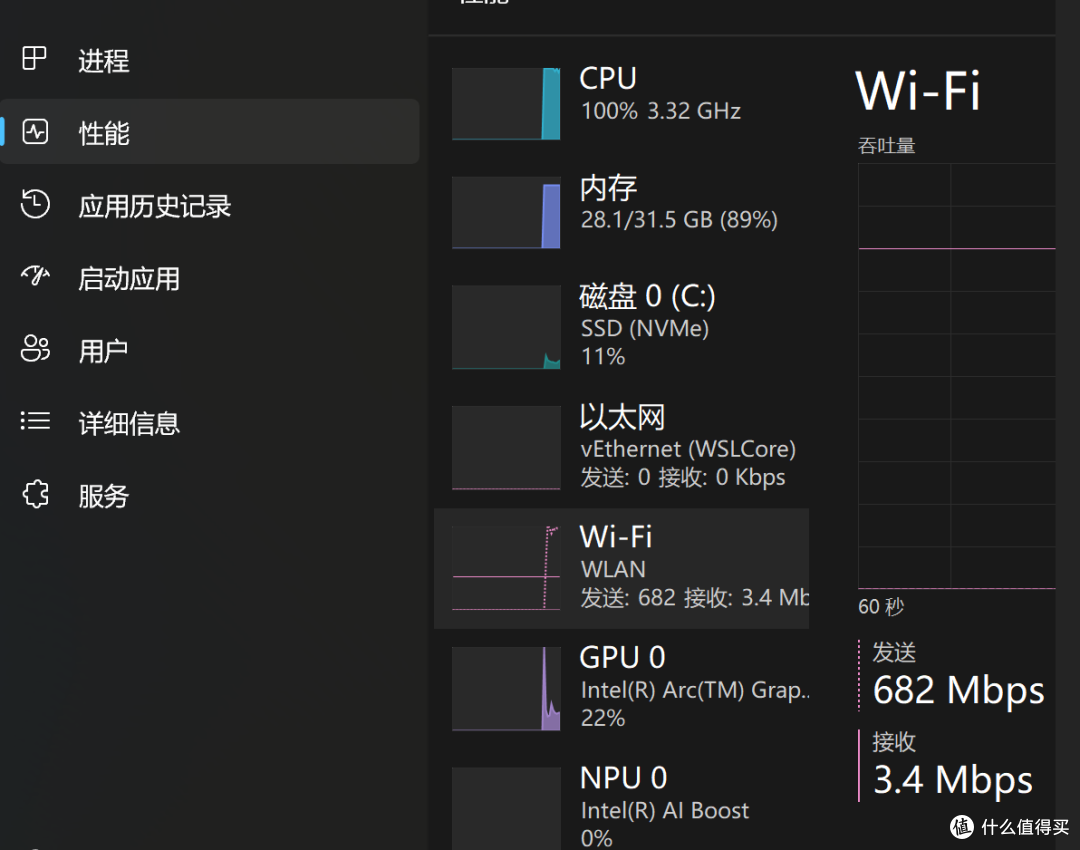Click the 接收 label in details pane

tap(894, 742)
